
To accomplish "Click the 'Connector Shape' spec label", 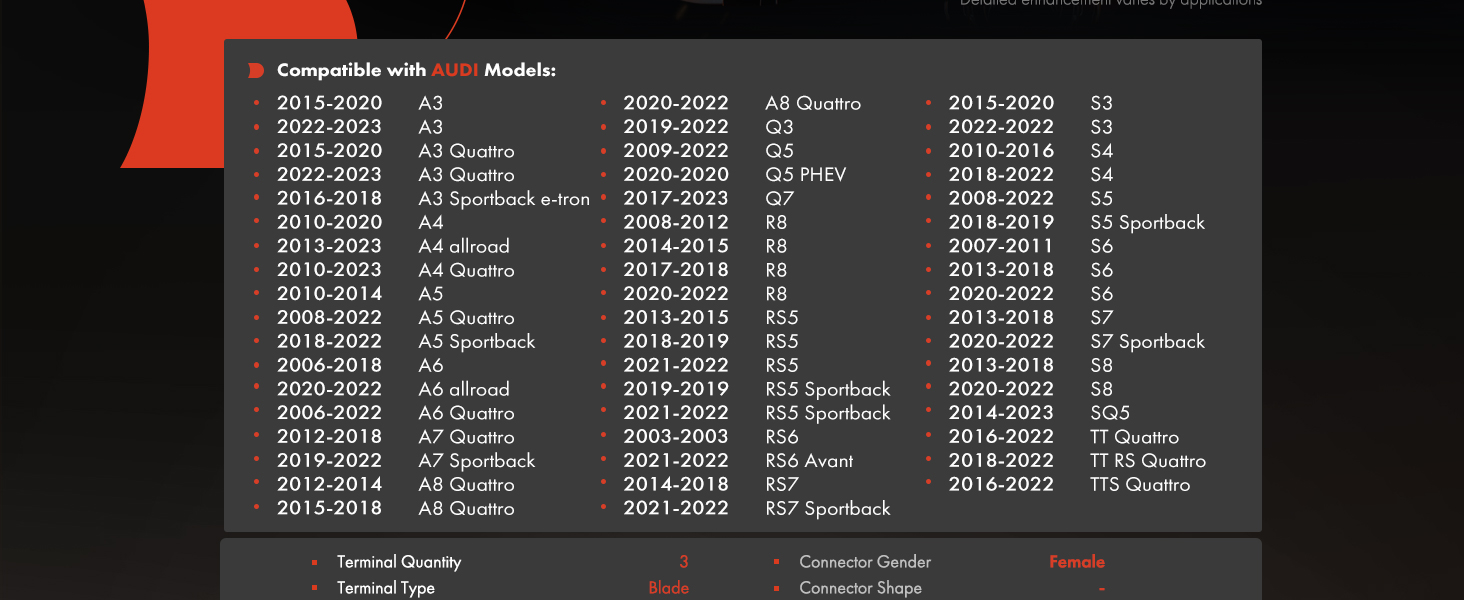I will point(860,588).
